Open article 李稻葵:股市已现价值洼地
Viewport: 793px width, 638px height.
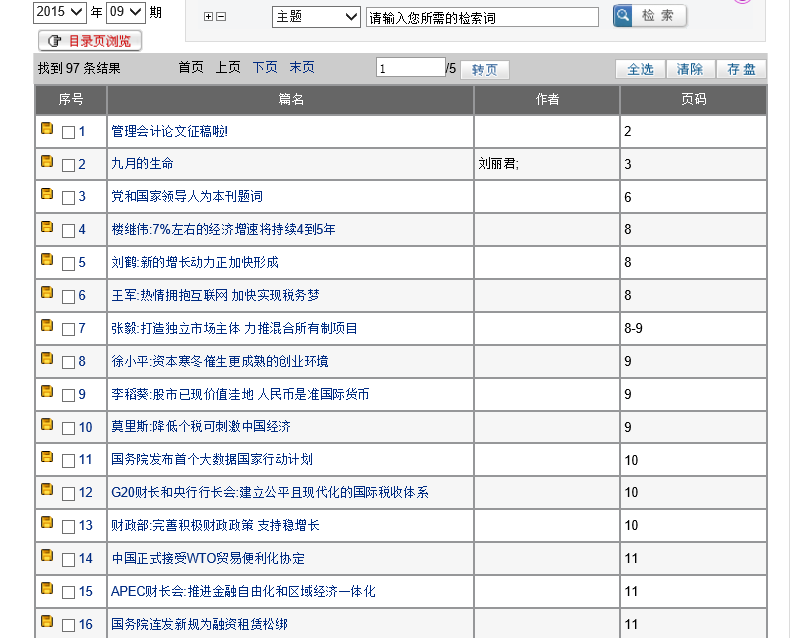(240, 394)
